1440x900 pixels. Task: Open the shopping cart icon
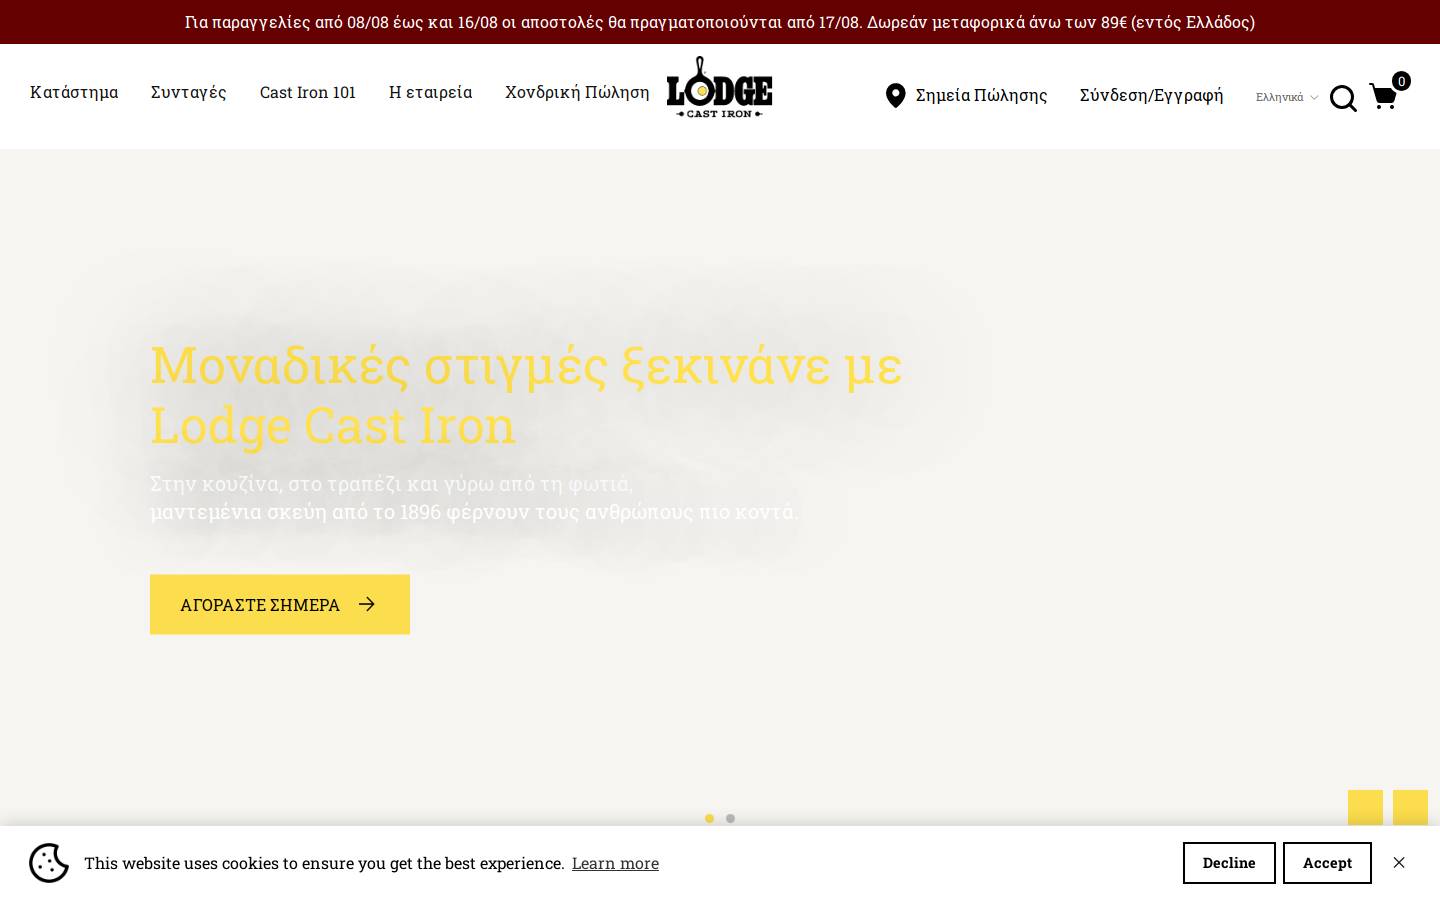coord(1383,97)
